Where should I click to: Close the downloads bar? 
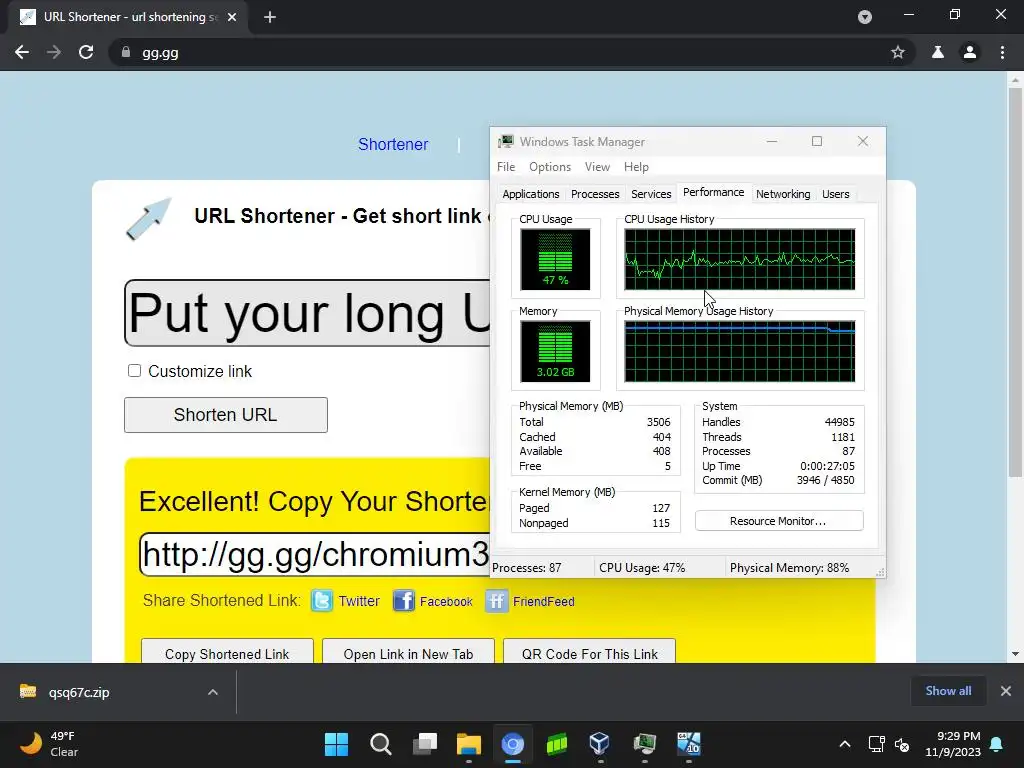(x=1006, y=691)
